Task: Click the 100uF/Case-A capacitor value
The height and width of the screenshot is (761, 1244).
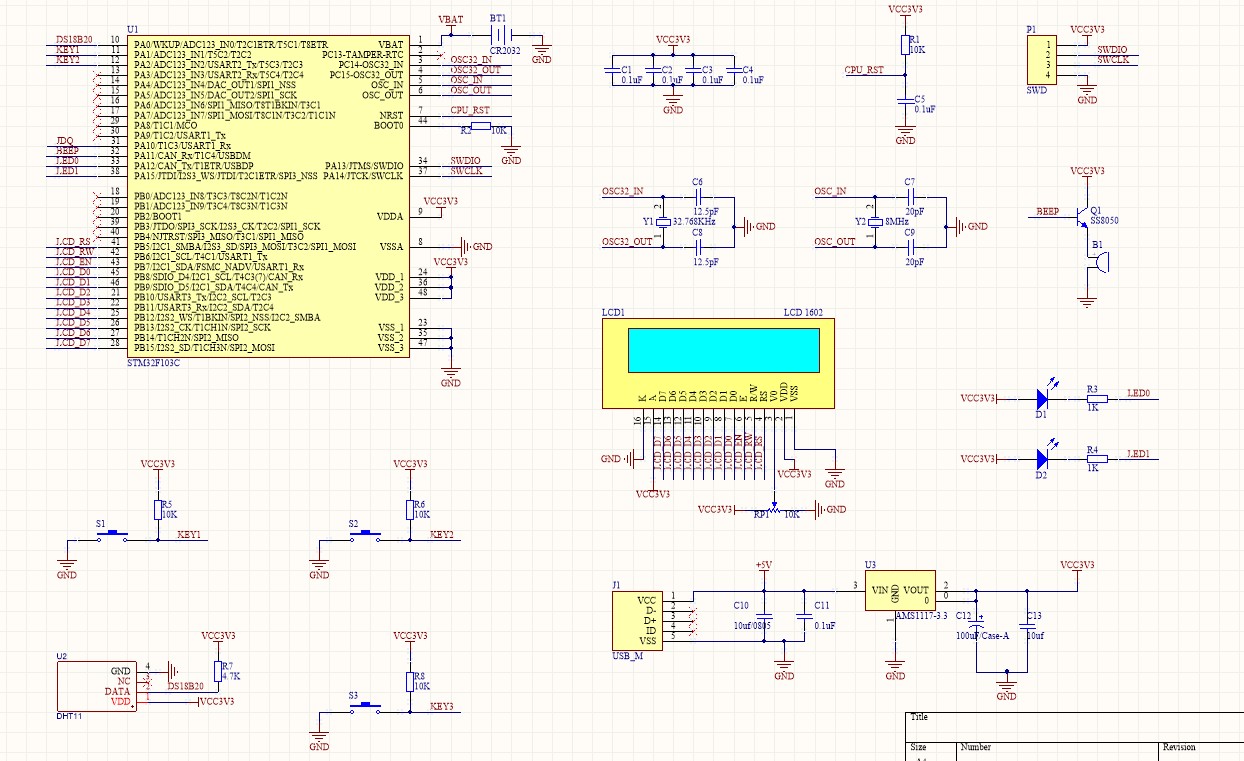Action: [982, 636]
